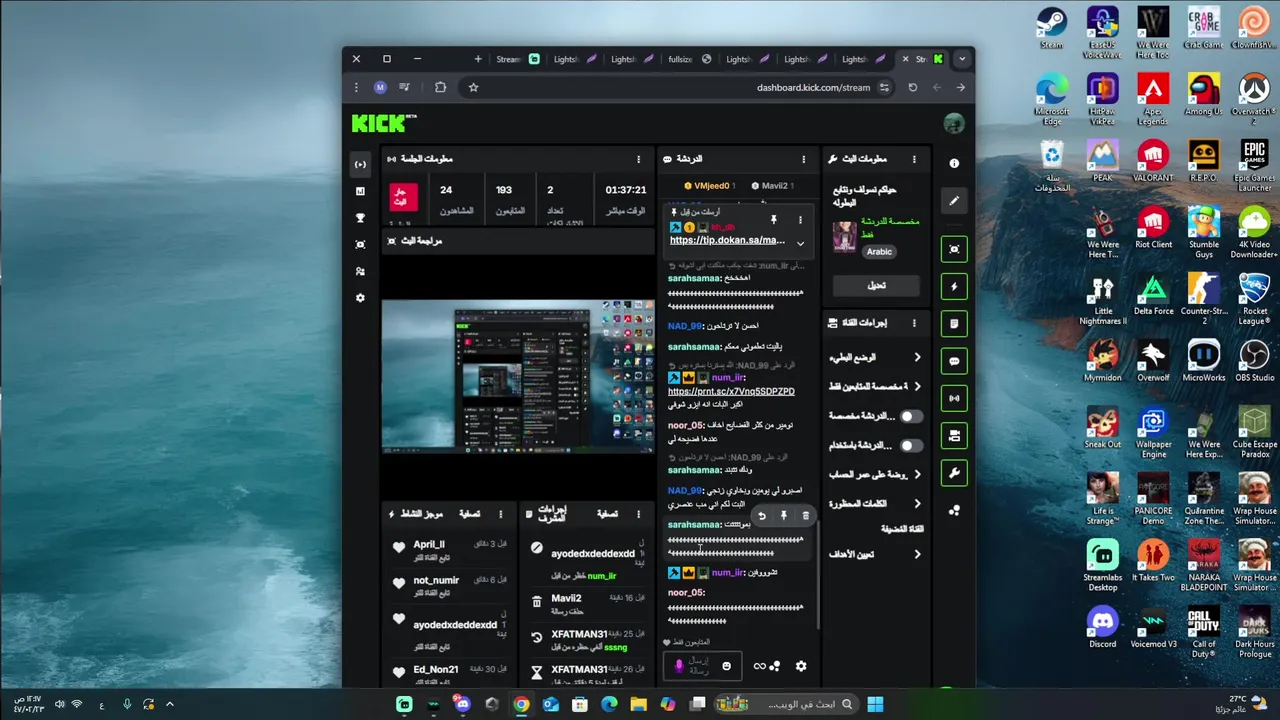1280x720 pixels.
Task: Click the dashboard.kick.com address bar
Action: click(812, 87)
